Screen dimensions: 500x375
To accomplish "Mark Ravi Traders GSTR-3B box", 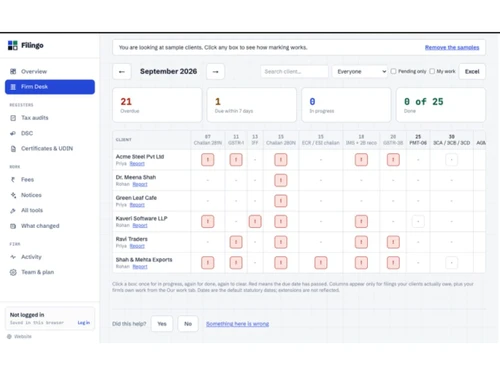I will 393,242.
